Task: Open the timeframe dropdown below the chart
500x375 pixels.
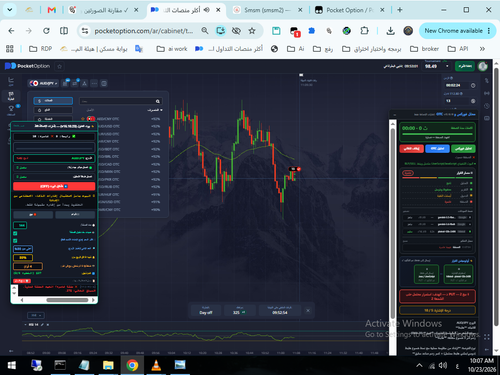Action: [36, 315]
